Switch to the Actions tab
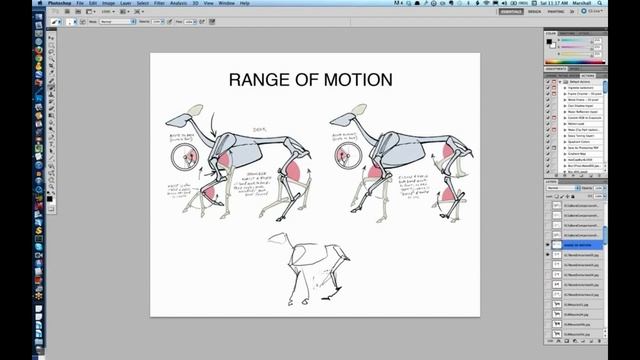Image resolution: width=640 pixels, height=360 pixels. point(588,76)
